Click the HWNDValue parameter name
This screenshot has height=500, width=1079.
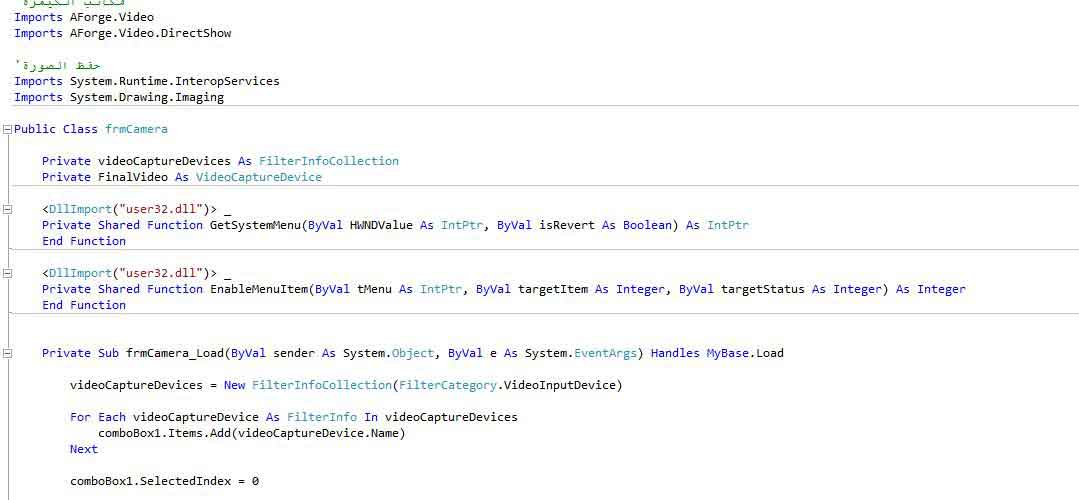[x=380, y=225]
